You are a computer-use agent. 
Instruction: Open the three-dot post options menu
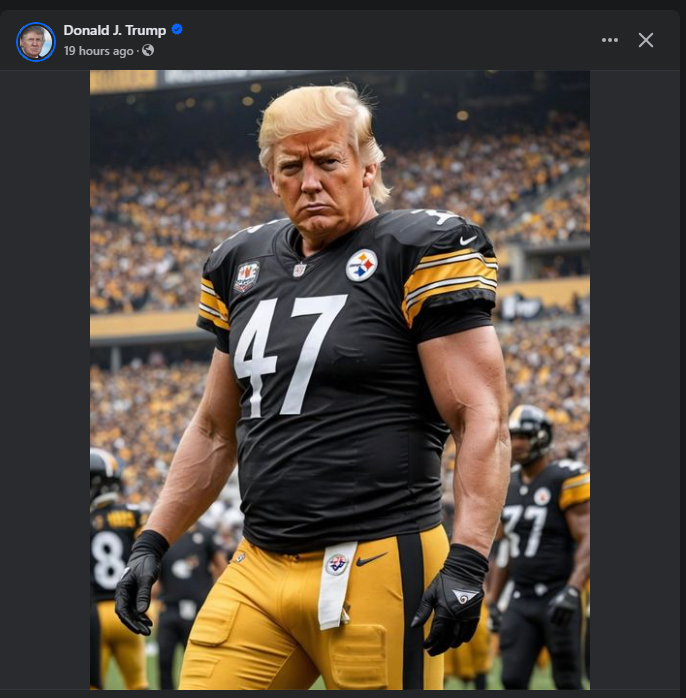point(609,40)
